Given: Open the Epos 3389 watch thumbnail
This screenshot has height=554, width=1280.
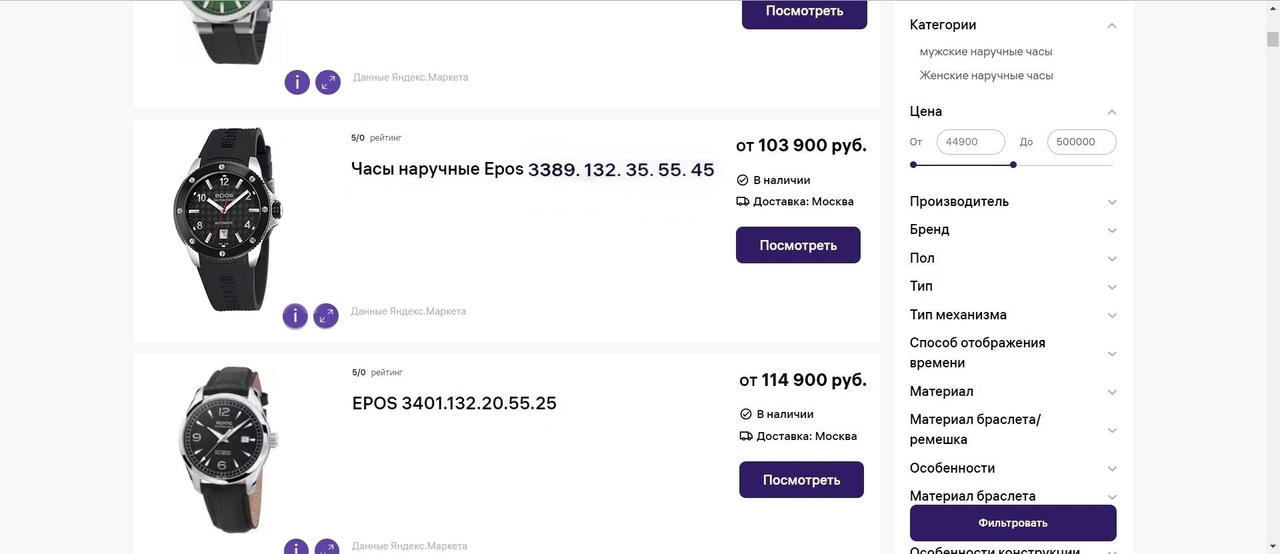Looking at the screenshot, I should [x=228, y=219].
